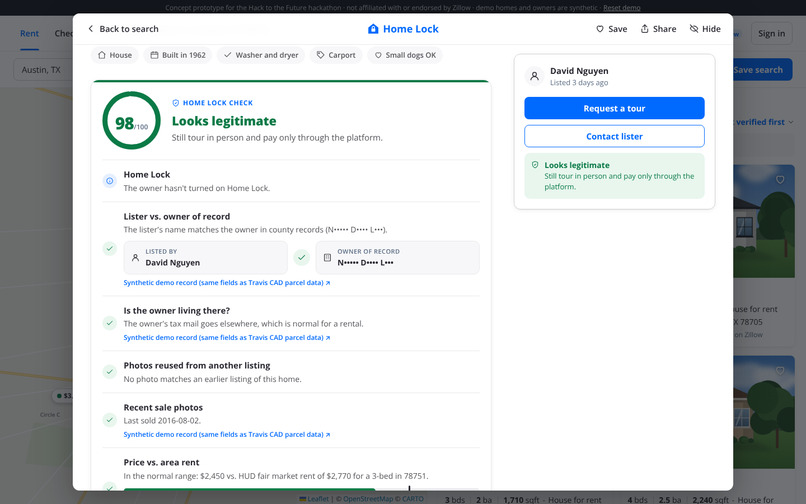Click the Looks legitimate shield in sidebar
806x504 pixels.
pyautogui.click(x=535, y=165)
